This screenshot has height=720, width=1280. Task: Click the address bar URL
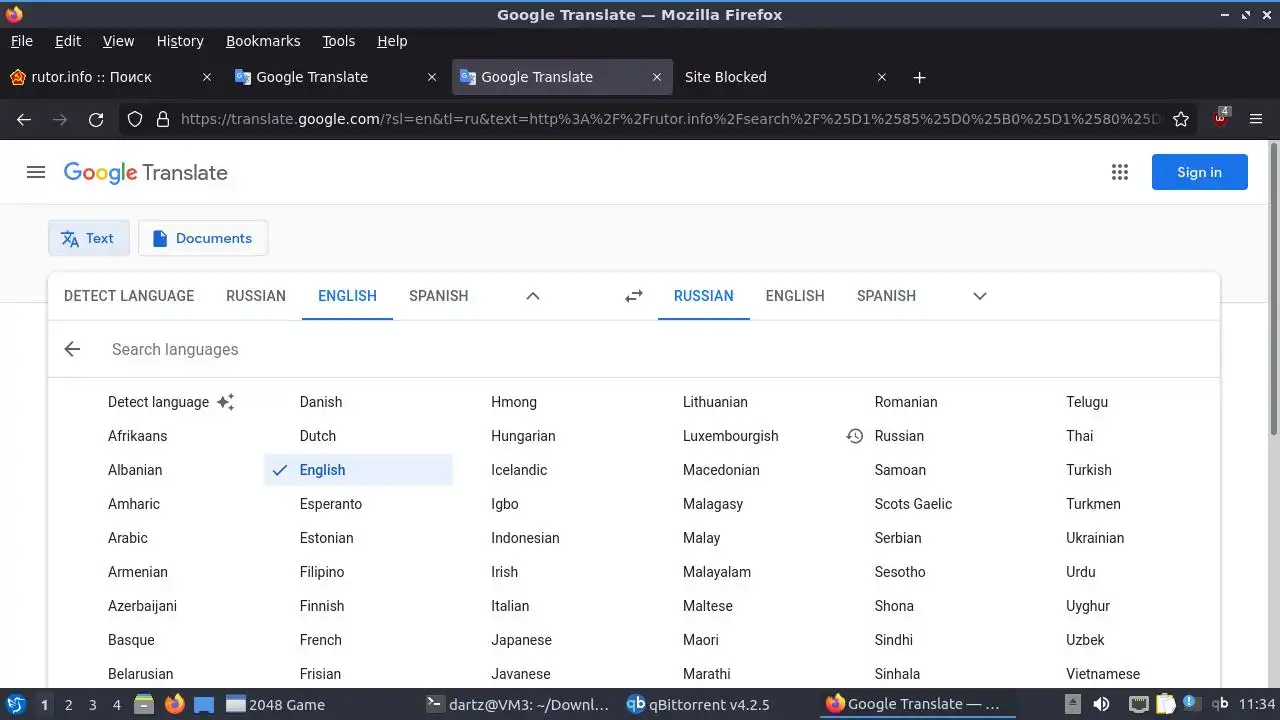670,119
